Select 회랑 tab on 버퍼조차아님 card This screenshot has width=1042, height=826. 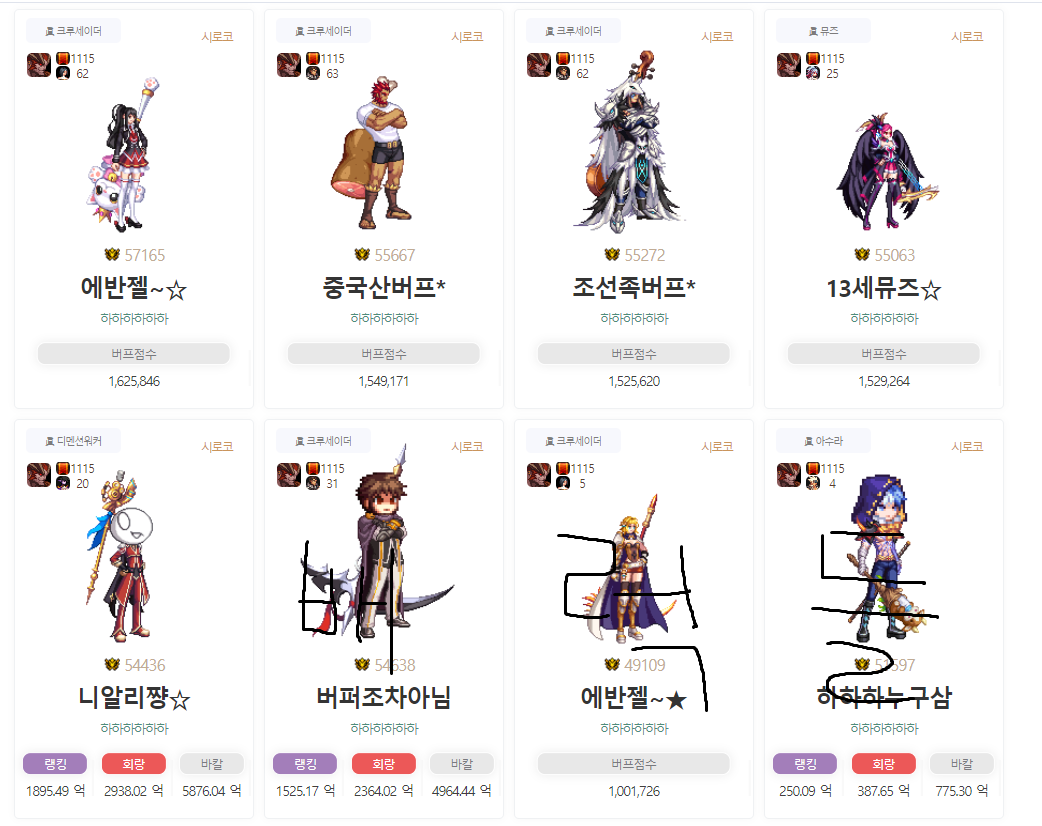pyautogui.click(x=383, y=764)
